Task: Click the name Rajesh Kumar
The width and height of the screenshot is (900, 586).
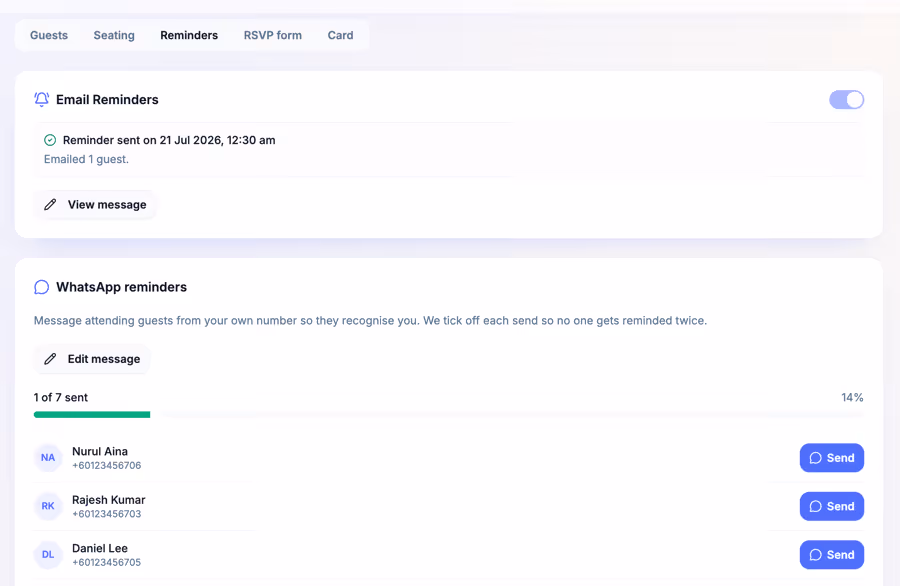Action: click(108, 500)
